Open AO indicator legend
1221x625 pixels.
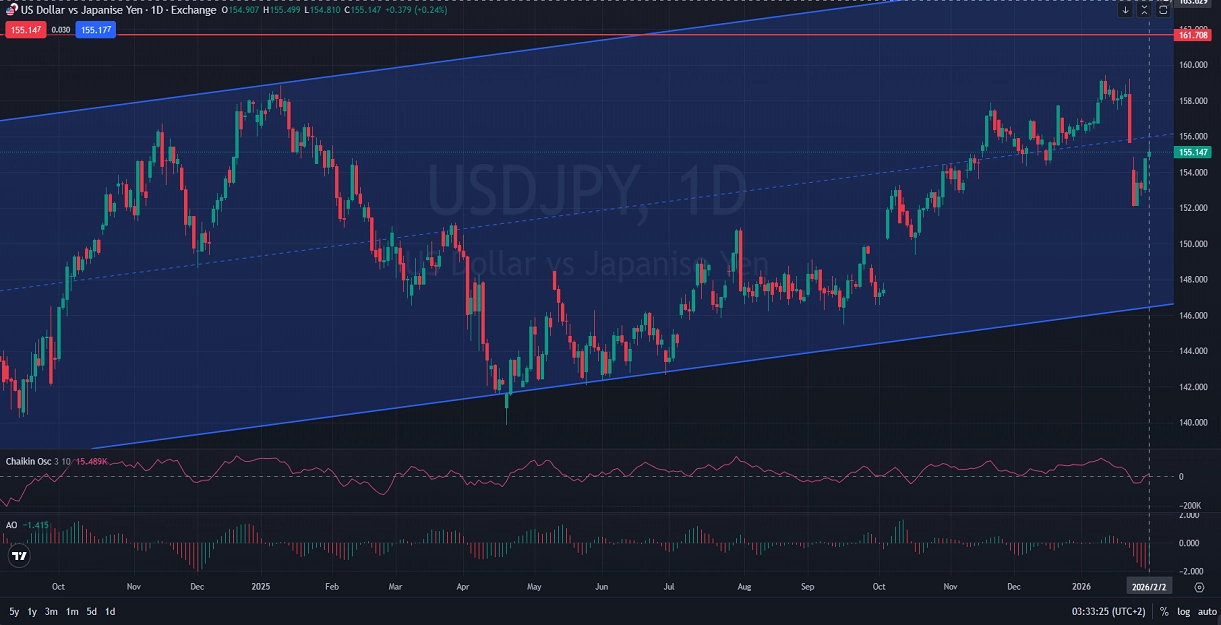(x=11, y=525)
